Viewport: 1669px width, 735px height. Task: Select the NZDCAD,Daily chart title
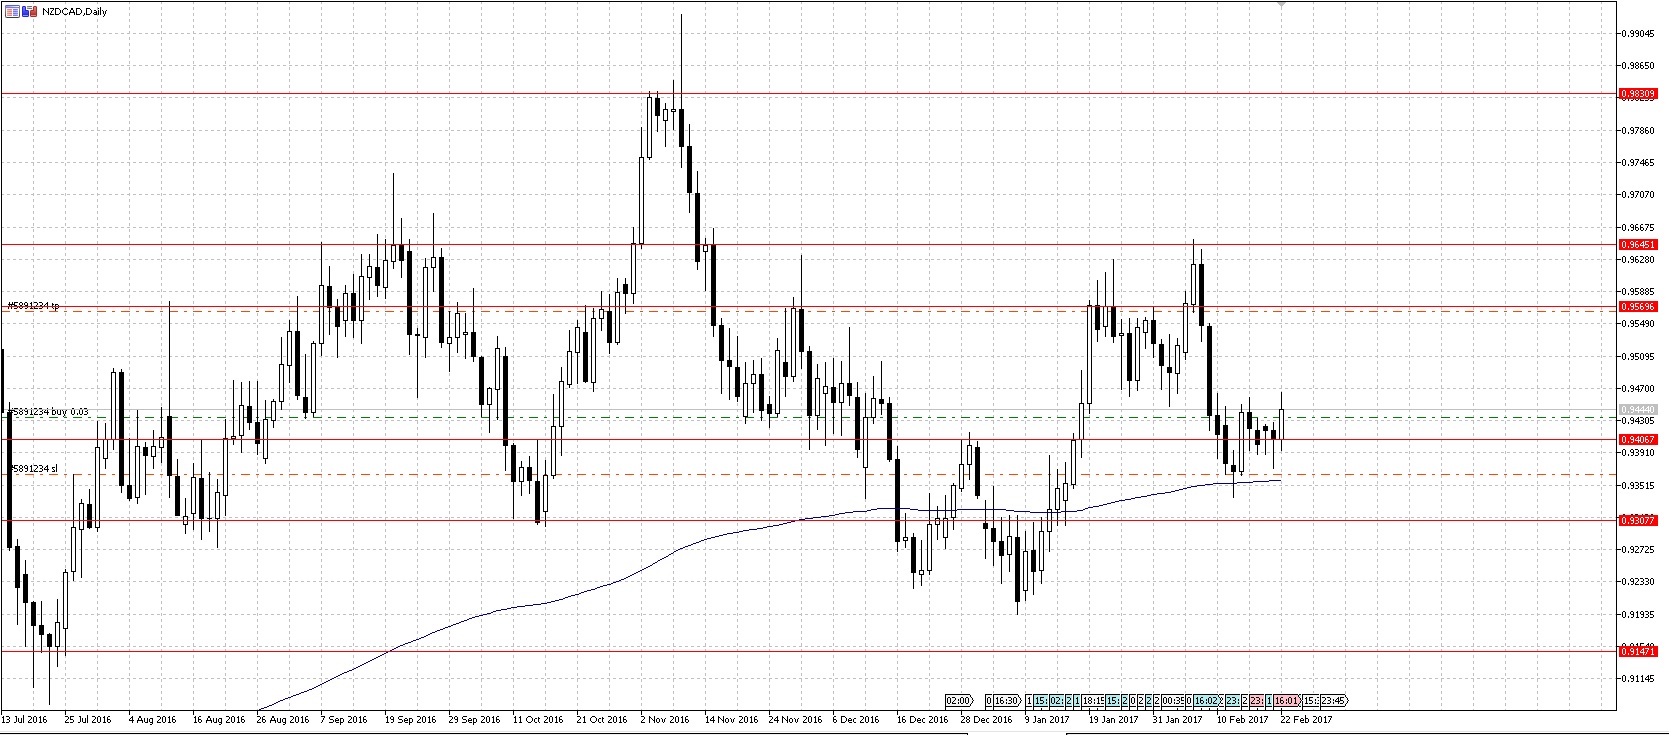pyautogui.click(x=74, y=11)
